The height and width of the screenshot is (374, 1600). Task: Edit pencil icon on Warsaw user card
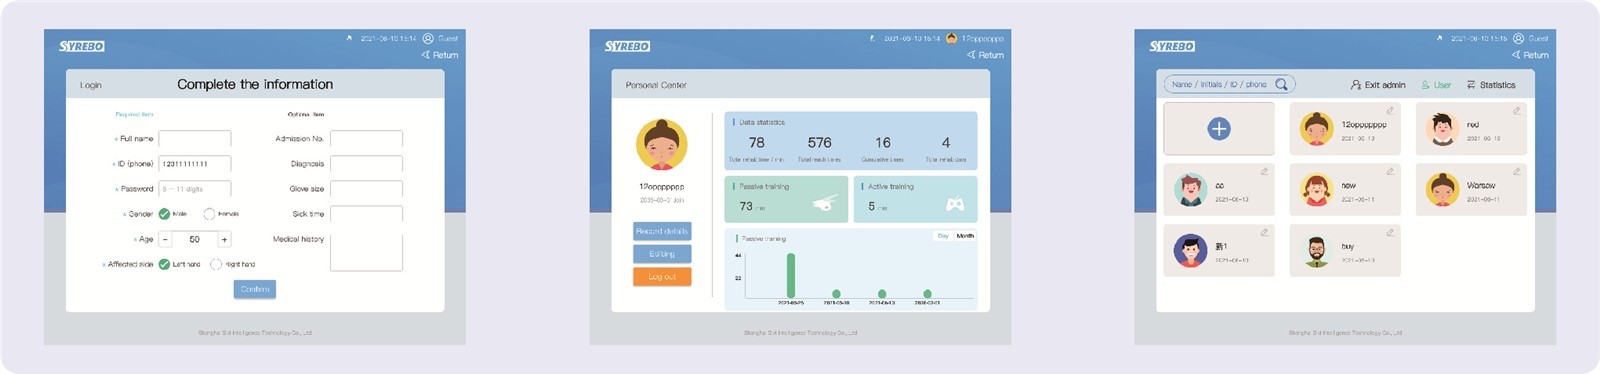point(1516,172)
